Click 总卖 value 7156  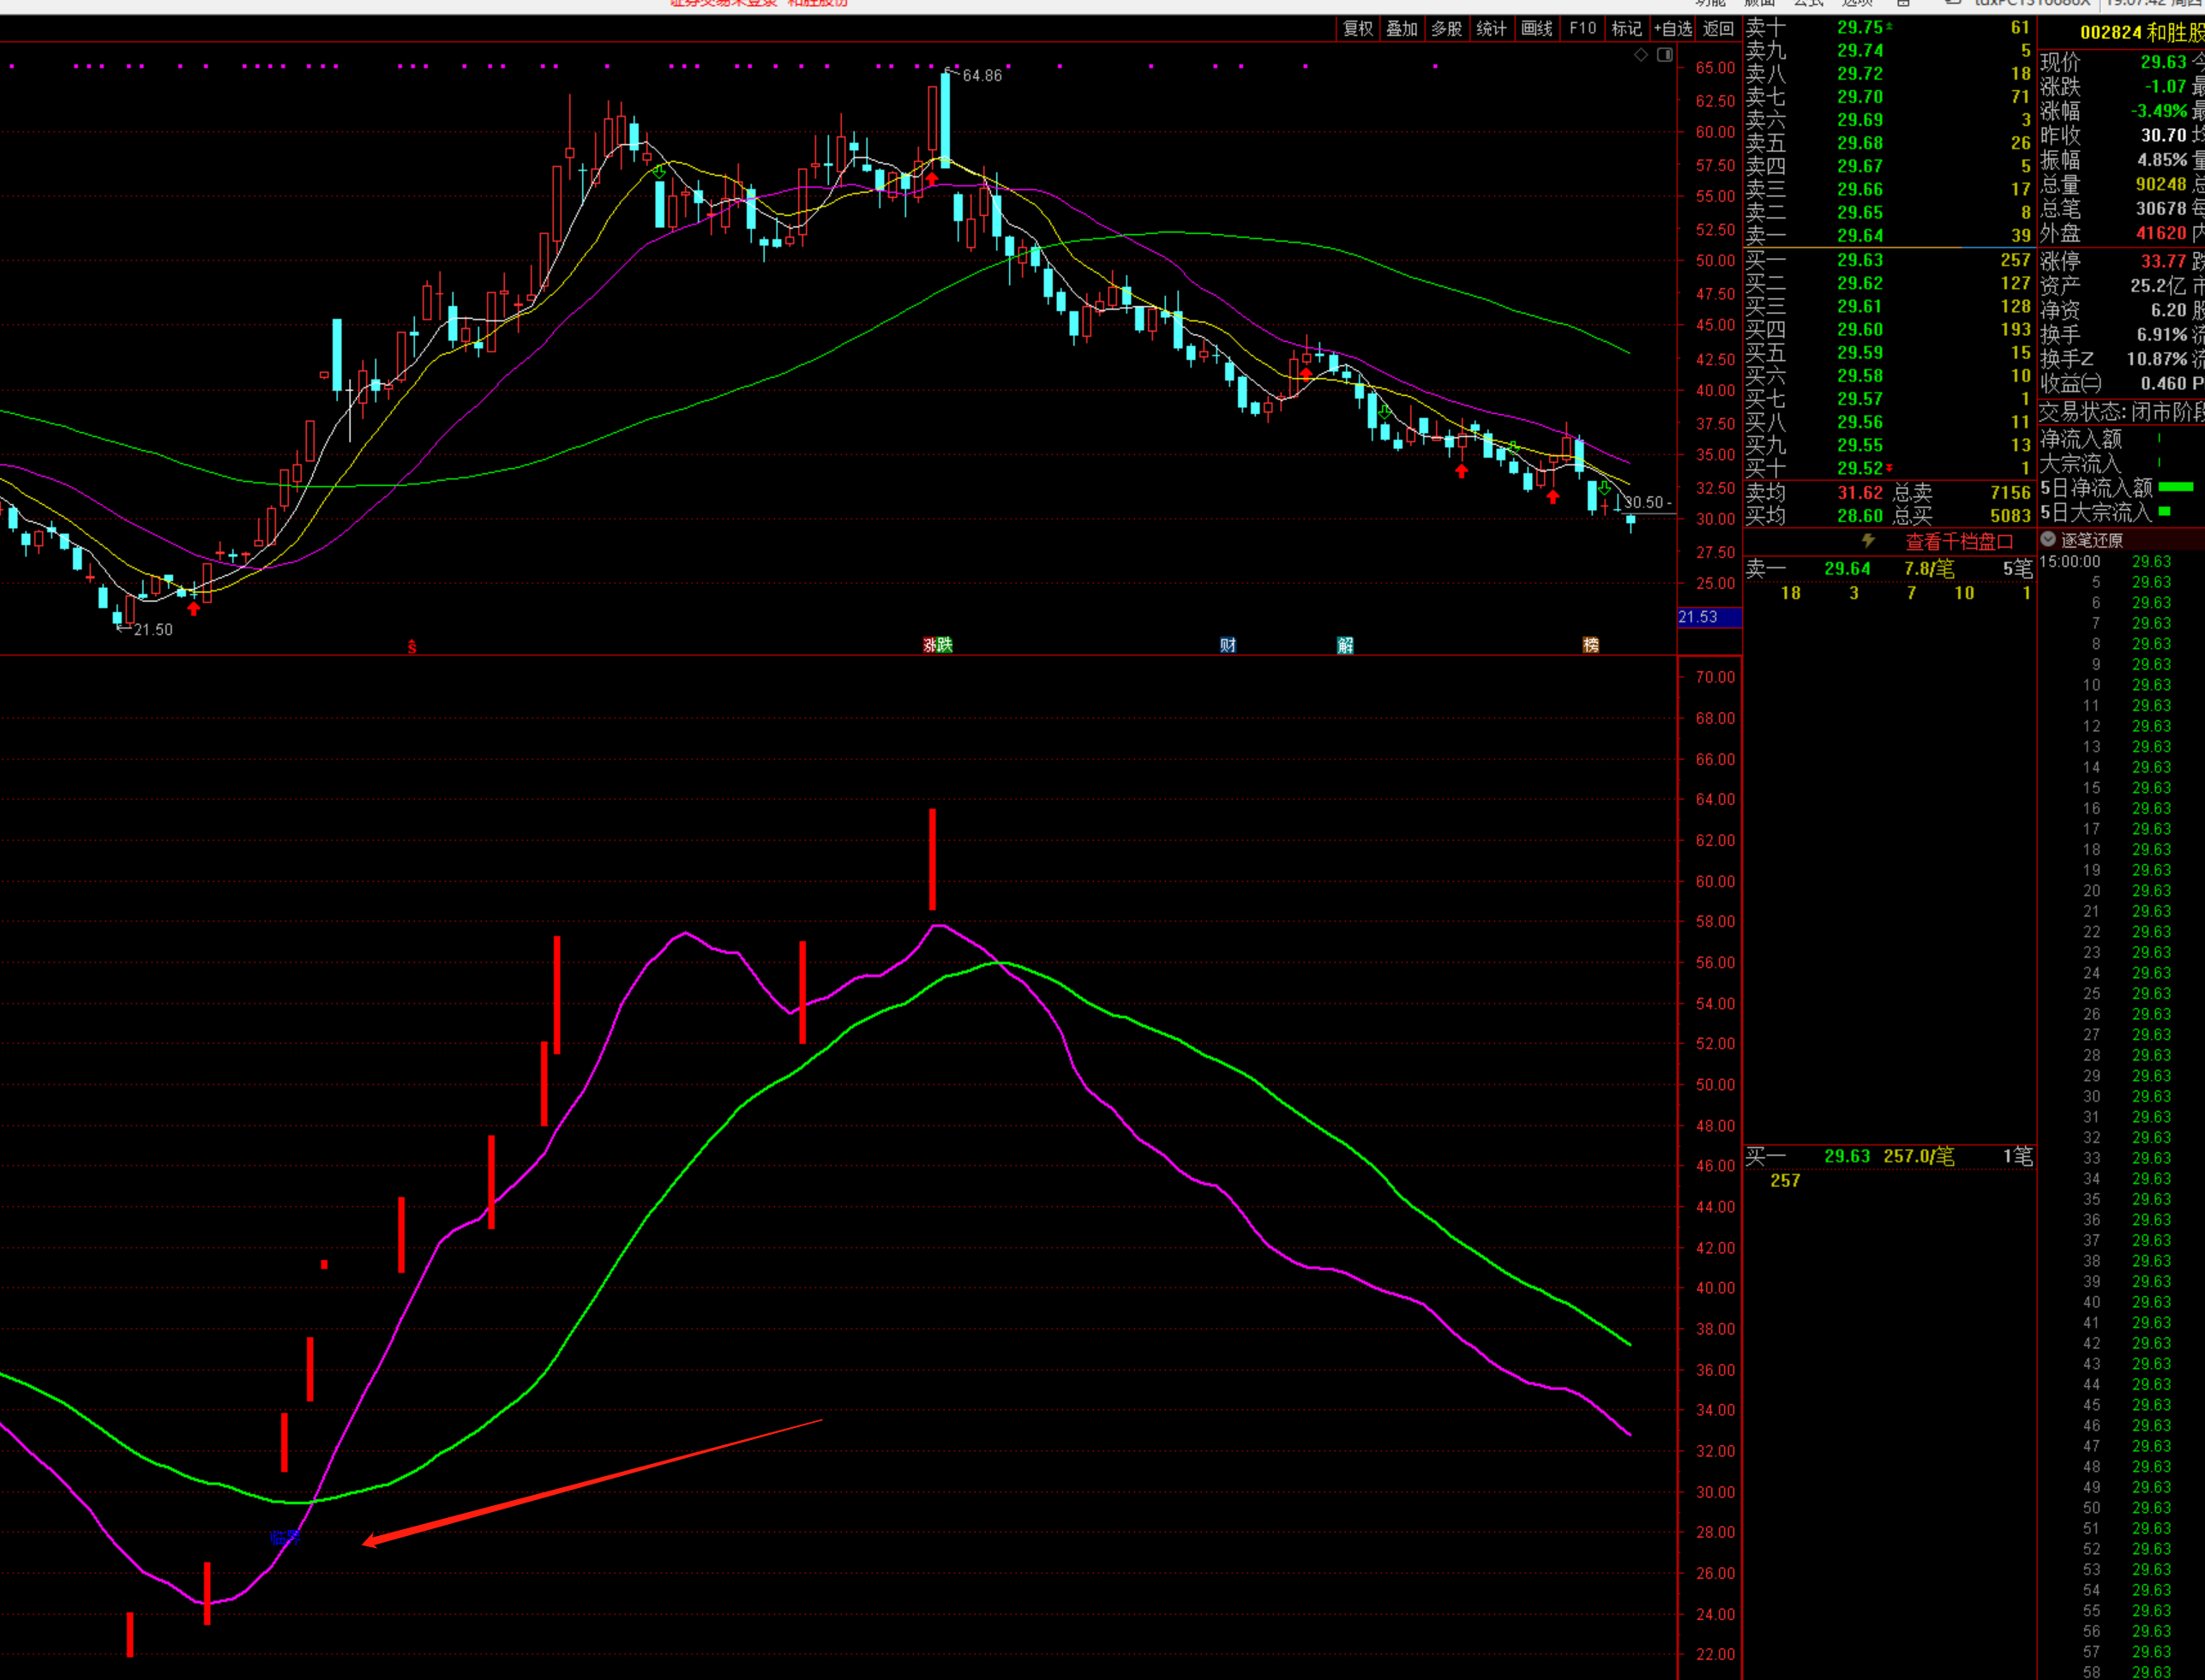click(x=2010, y=493)
